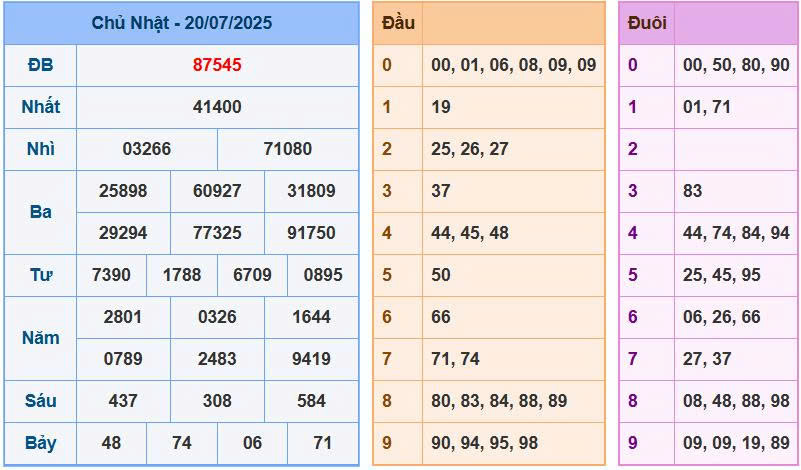Click Đầu row 5 value 50
This screenshot has height=470, width=801.
(440, 274)
